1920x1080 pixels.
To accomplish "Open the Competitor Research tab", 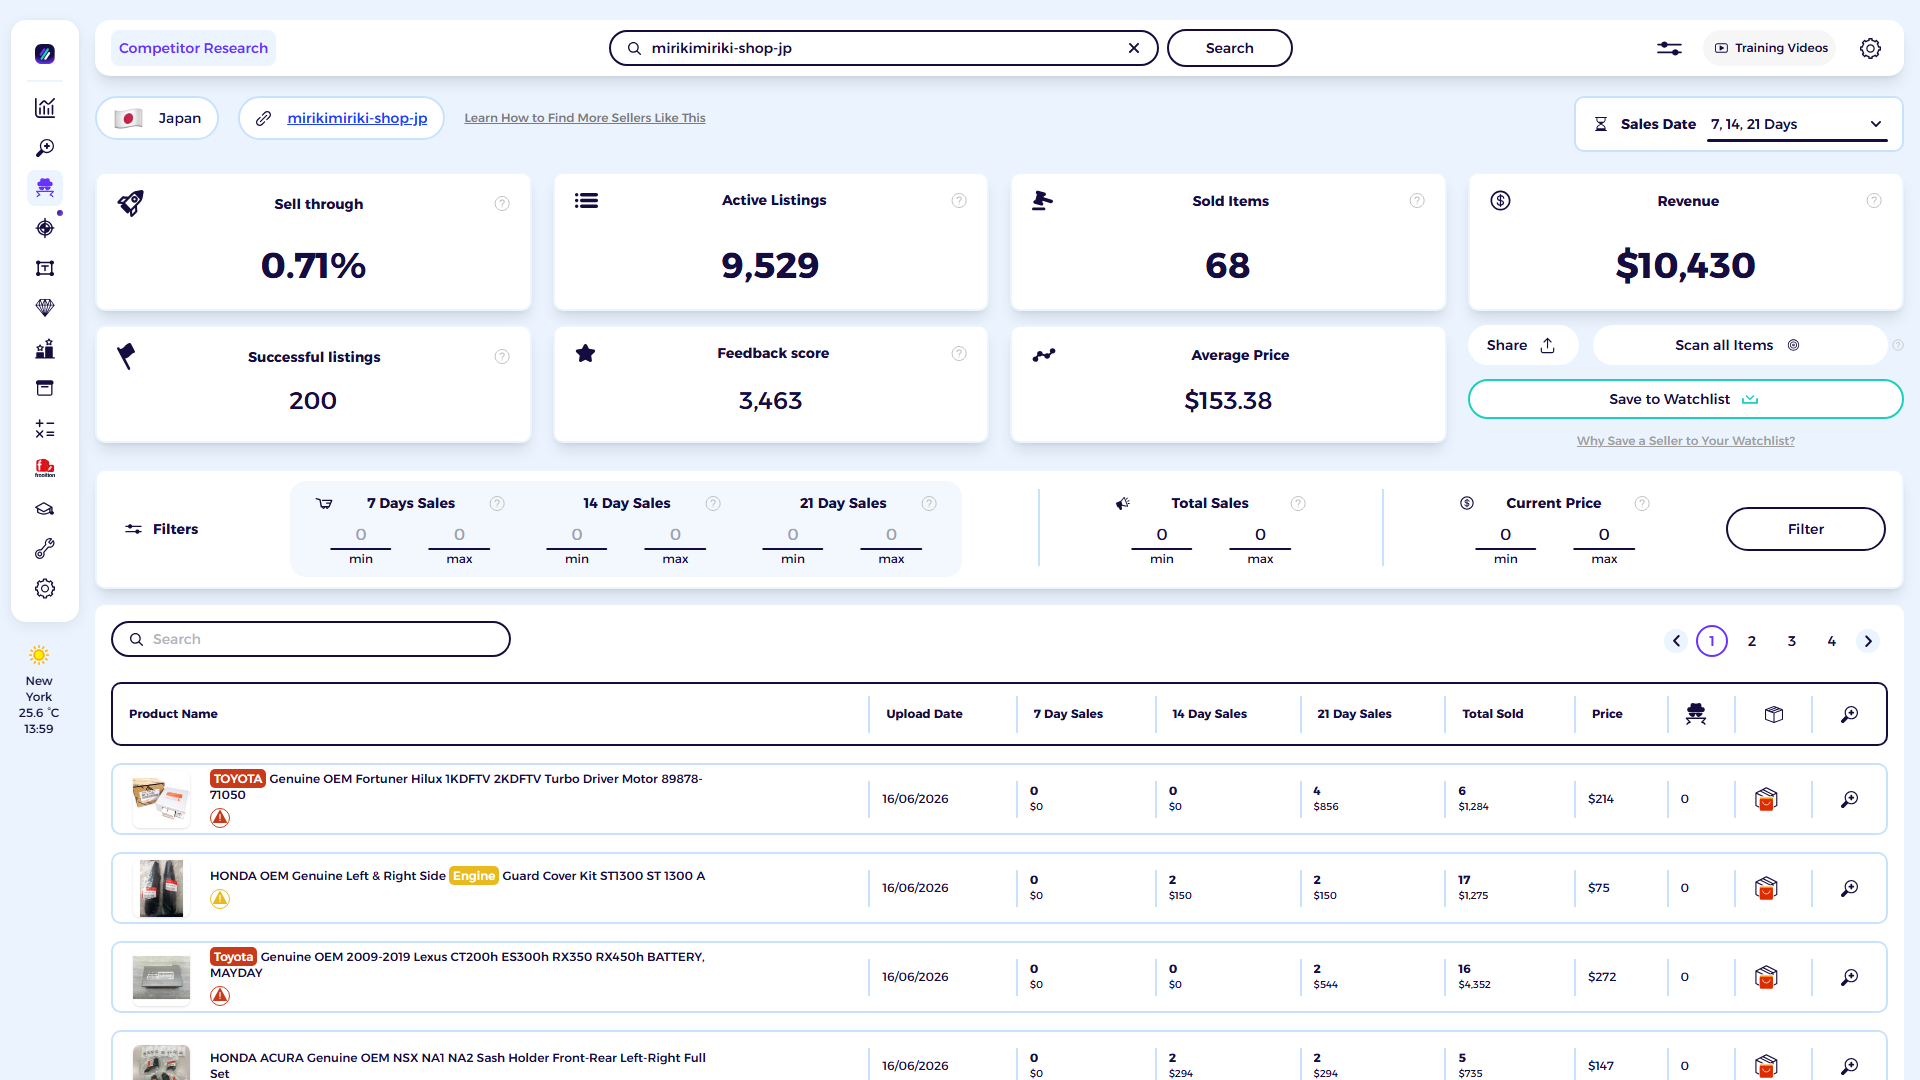I will [x=193, y=48].
